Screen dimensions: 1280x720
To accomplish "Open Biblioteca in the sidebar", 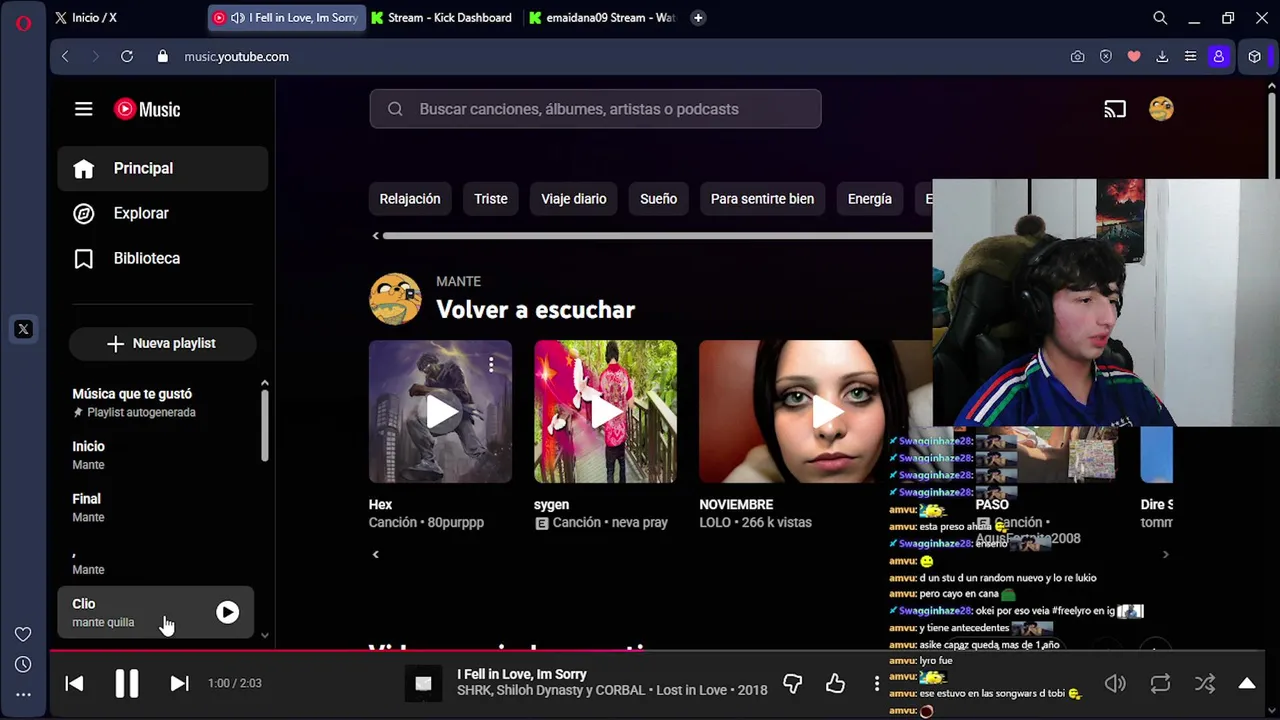I will click(162, 258).
